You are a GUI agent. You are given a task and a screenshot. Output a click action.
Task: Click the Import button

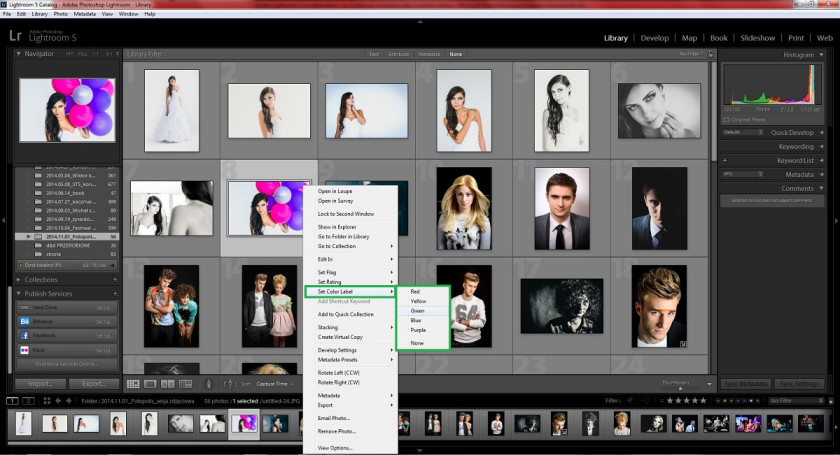(41, 384)
